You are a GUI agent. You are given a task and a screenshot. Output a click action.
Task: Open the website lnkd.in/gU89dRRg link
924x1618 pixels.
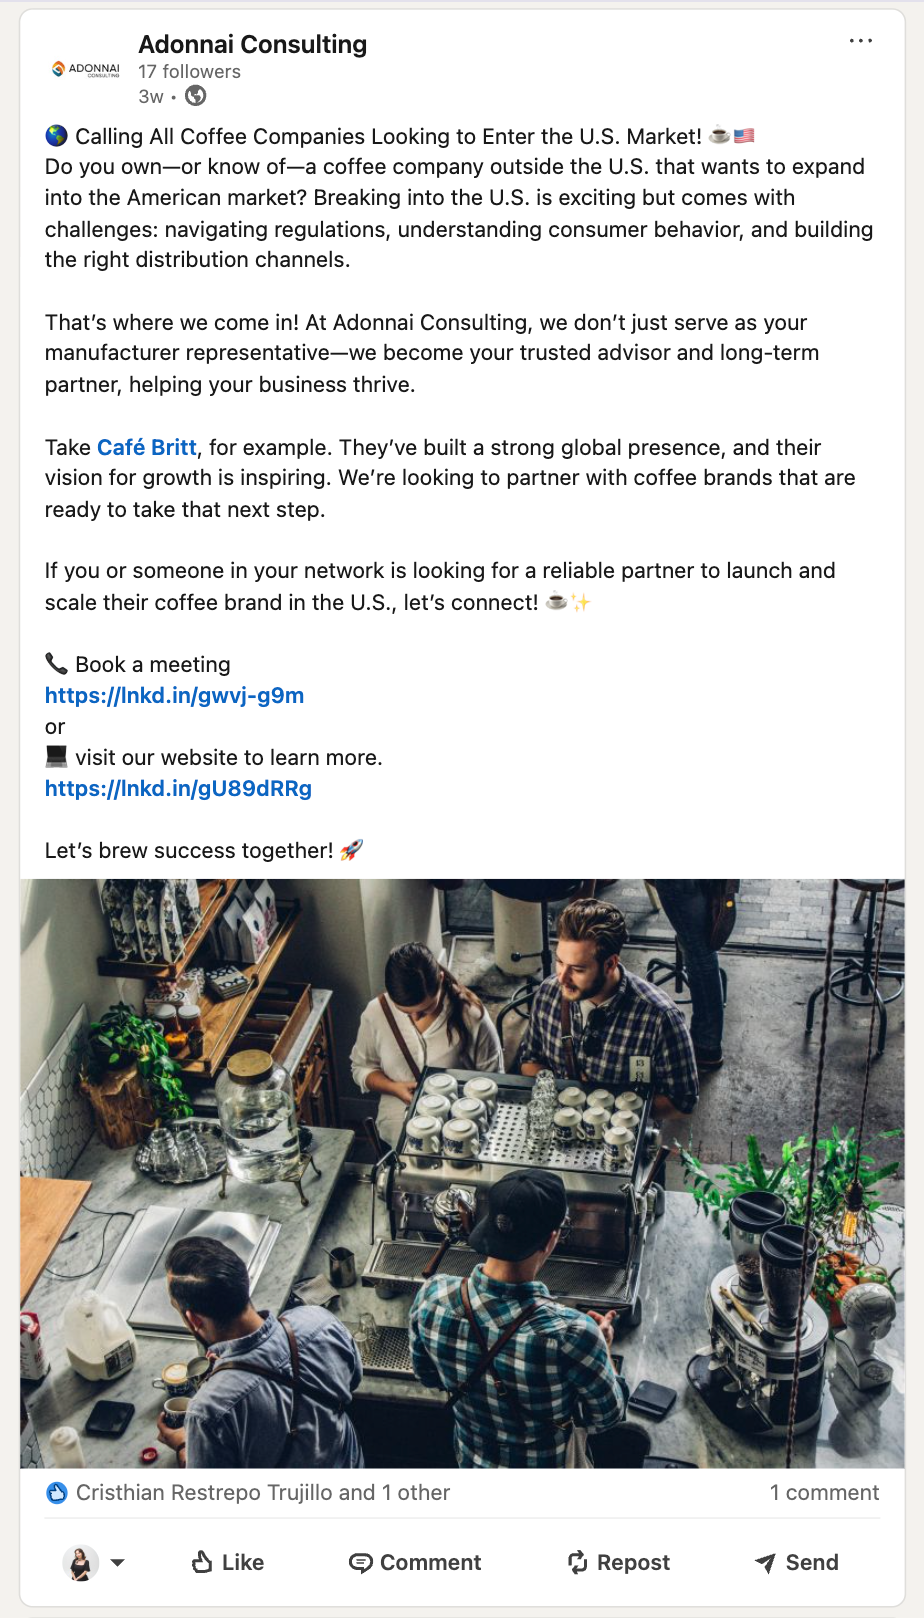(x=178, y=788)
